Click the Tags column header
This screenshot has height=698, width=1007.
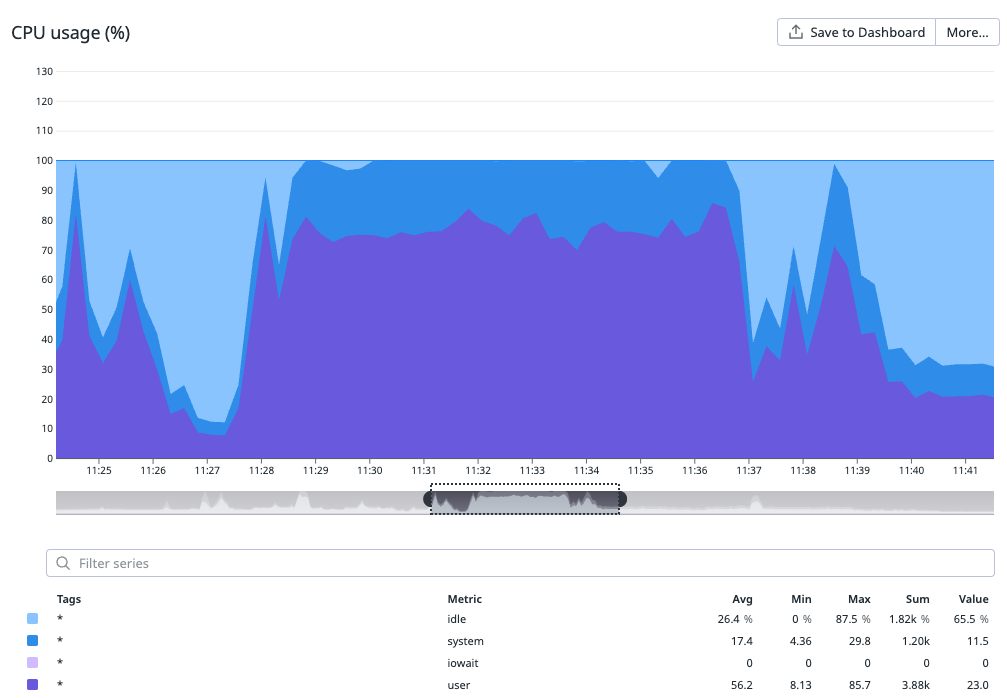[69, 599]
